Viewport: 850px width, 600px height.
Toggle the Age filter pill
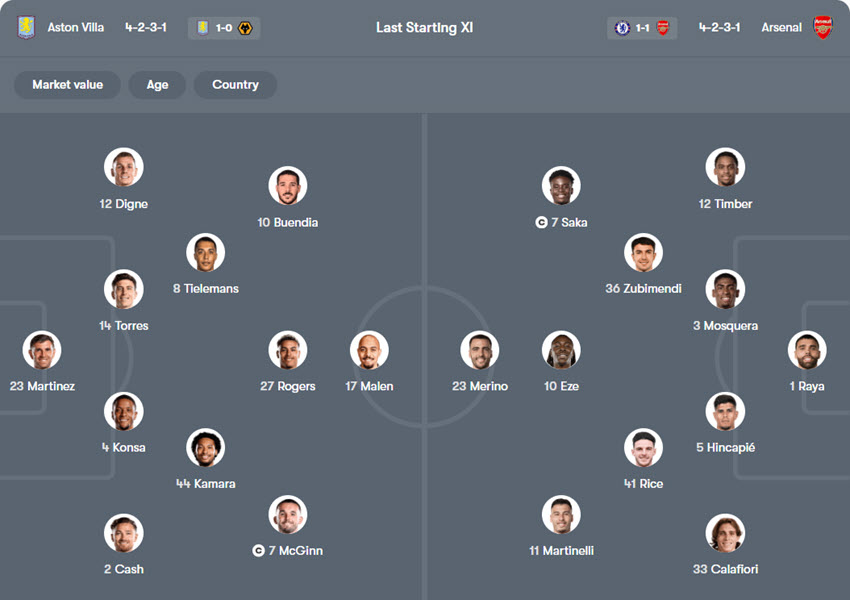pyautogui.click(x=158, y=85)
